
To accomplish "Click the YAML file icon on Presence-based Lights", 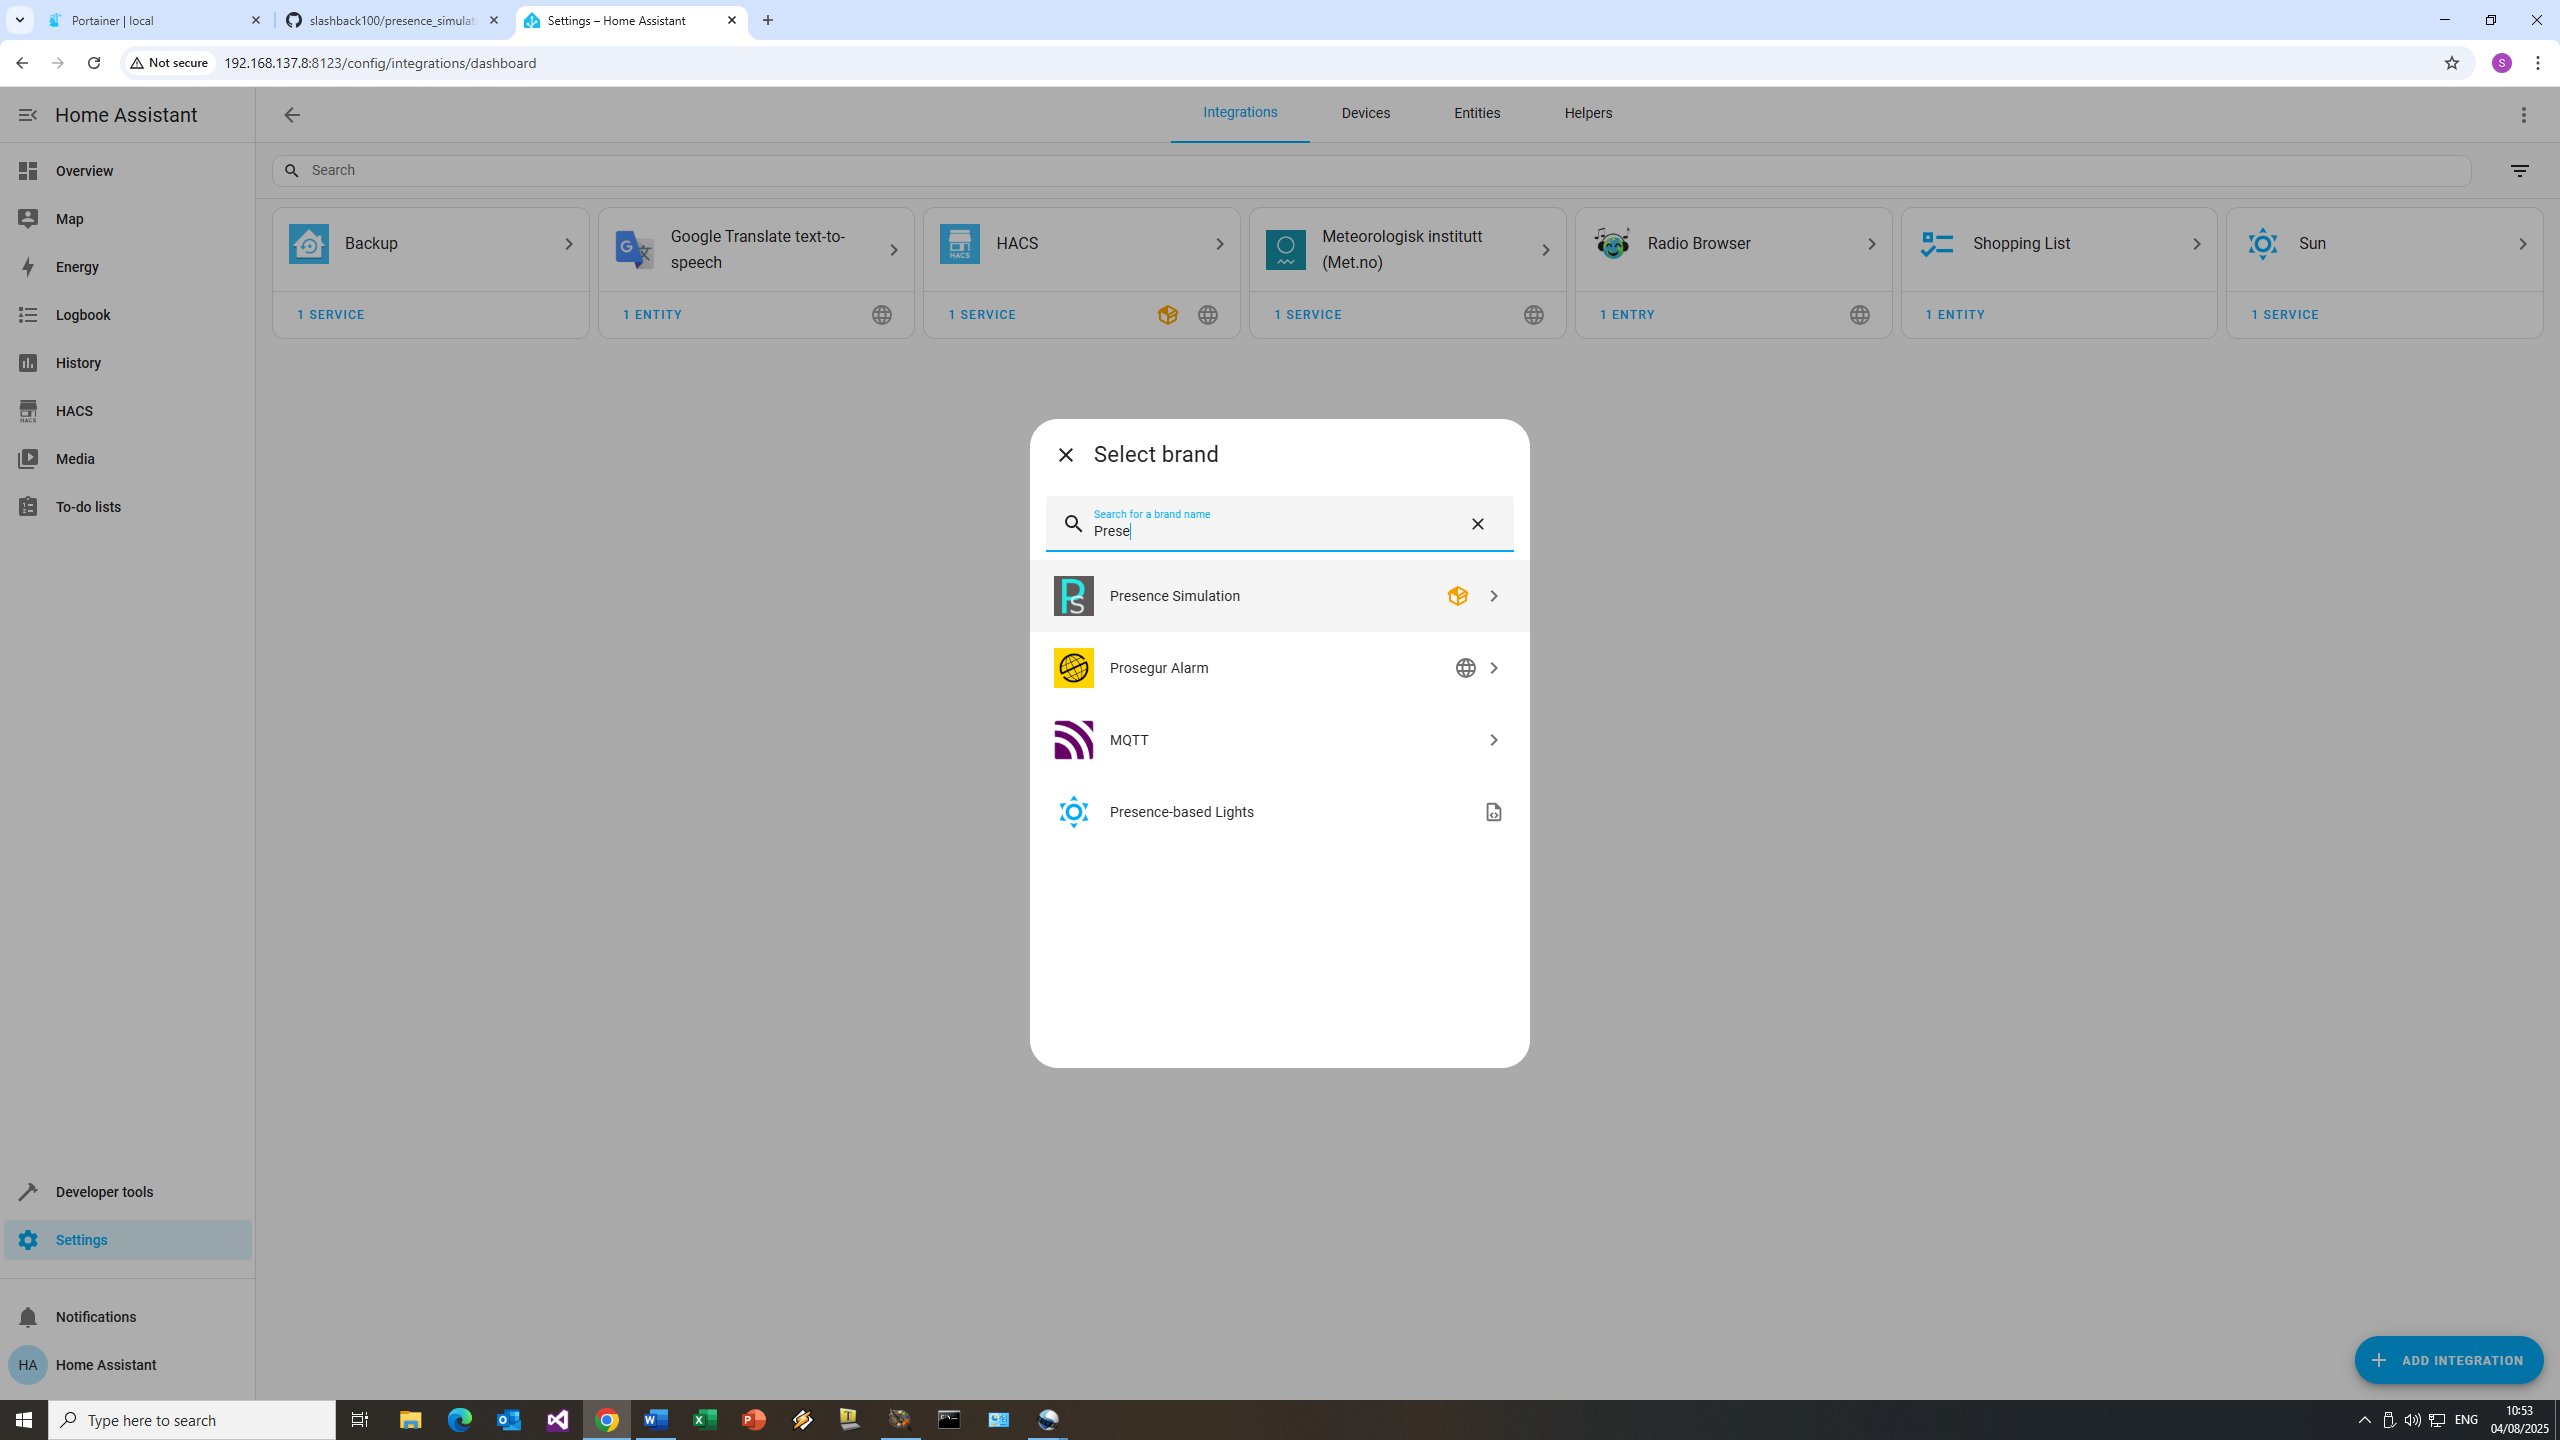I will click(1493, 812).
